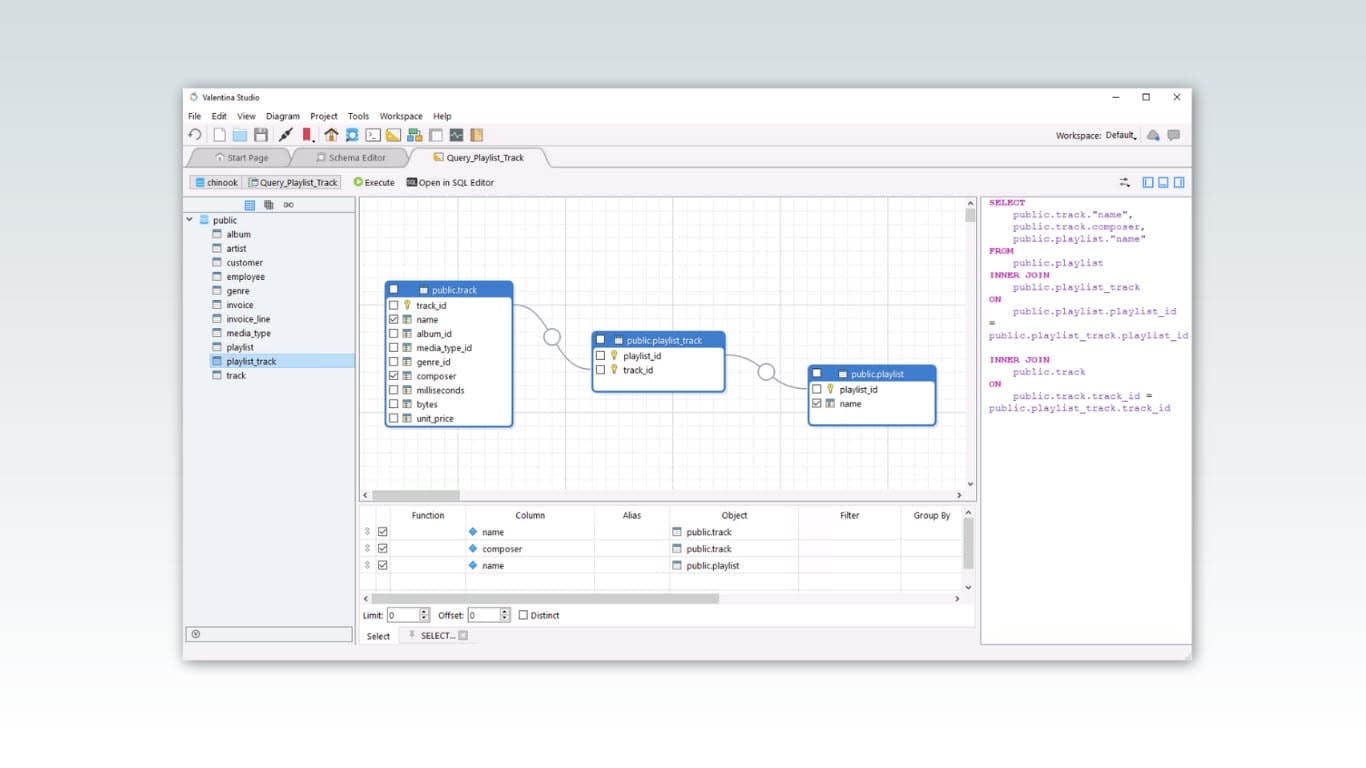
Task: Click the Save icon in the toolbar
Action: tap(262, 135)
